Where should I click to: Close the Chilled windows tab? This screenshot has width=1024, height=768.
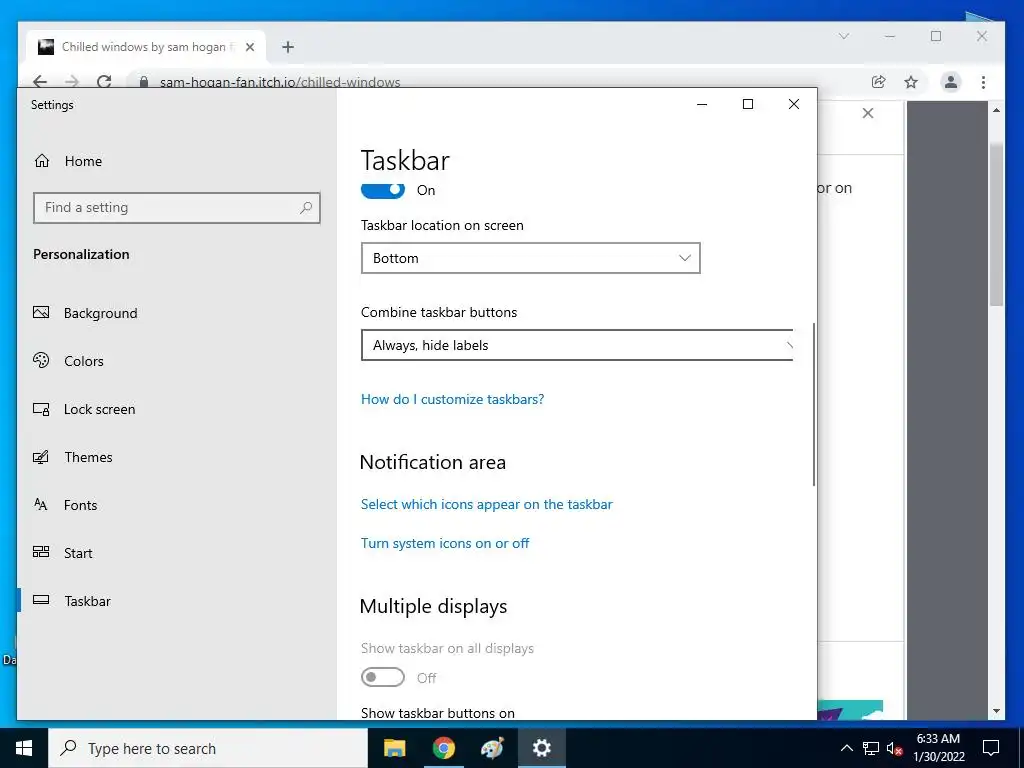pos(249,47)
